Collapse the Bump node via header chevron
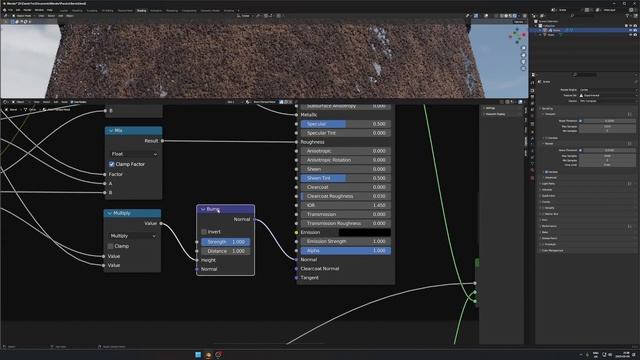Screen dimensions: 640x360 coord(203,209)
